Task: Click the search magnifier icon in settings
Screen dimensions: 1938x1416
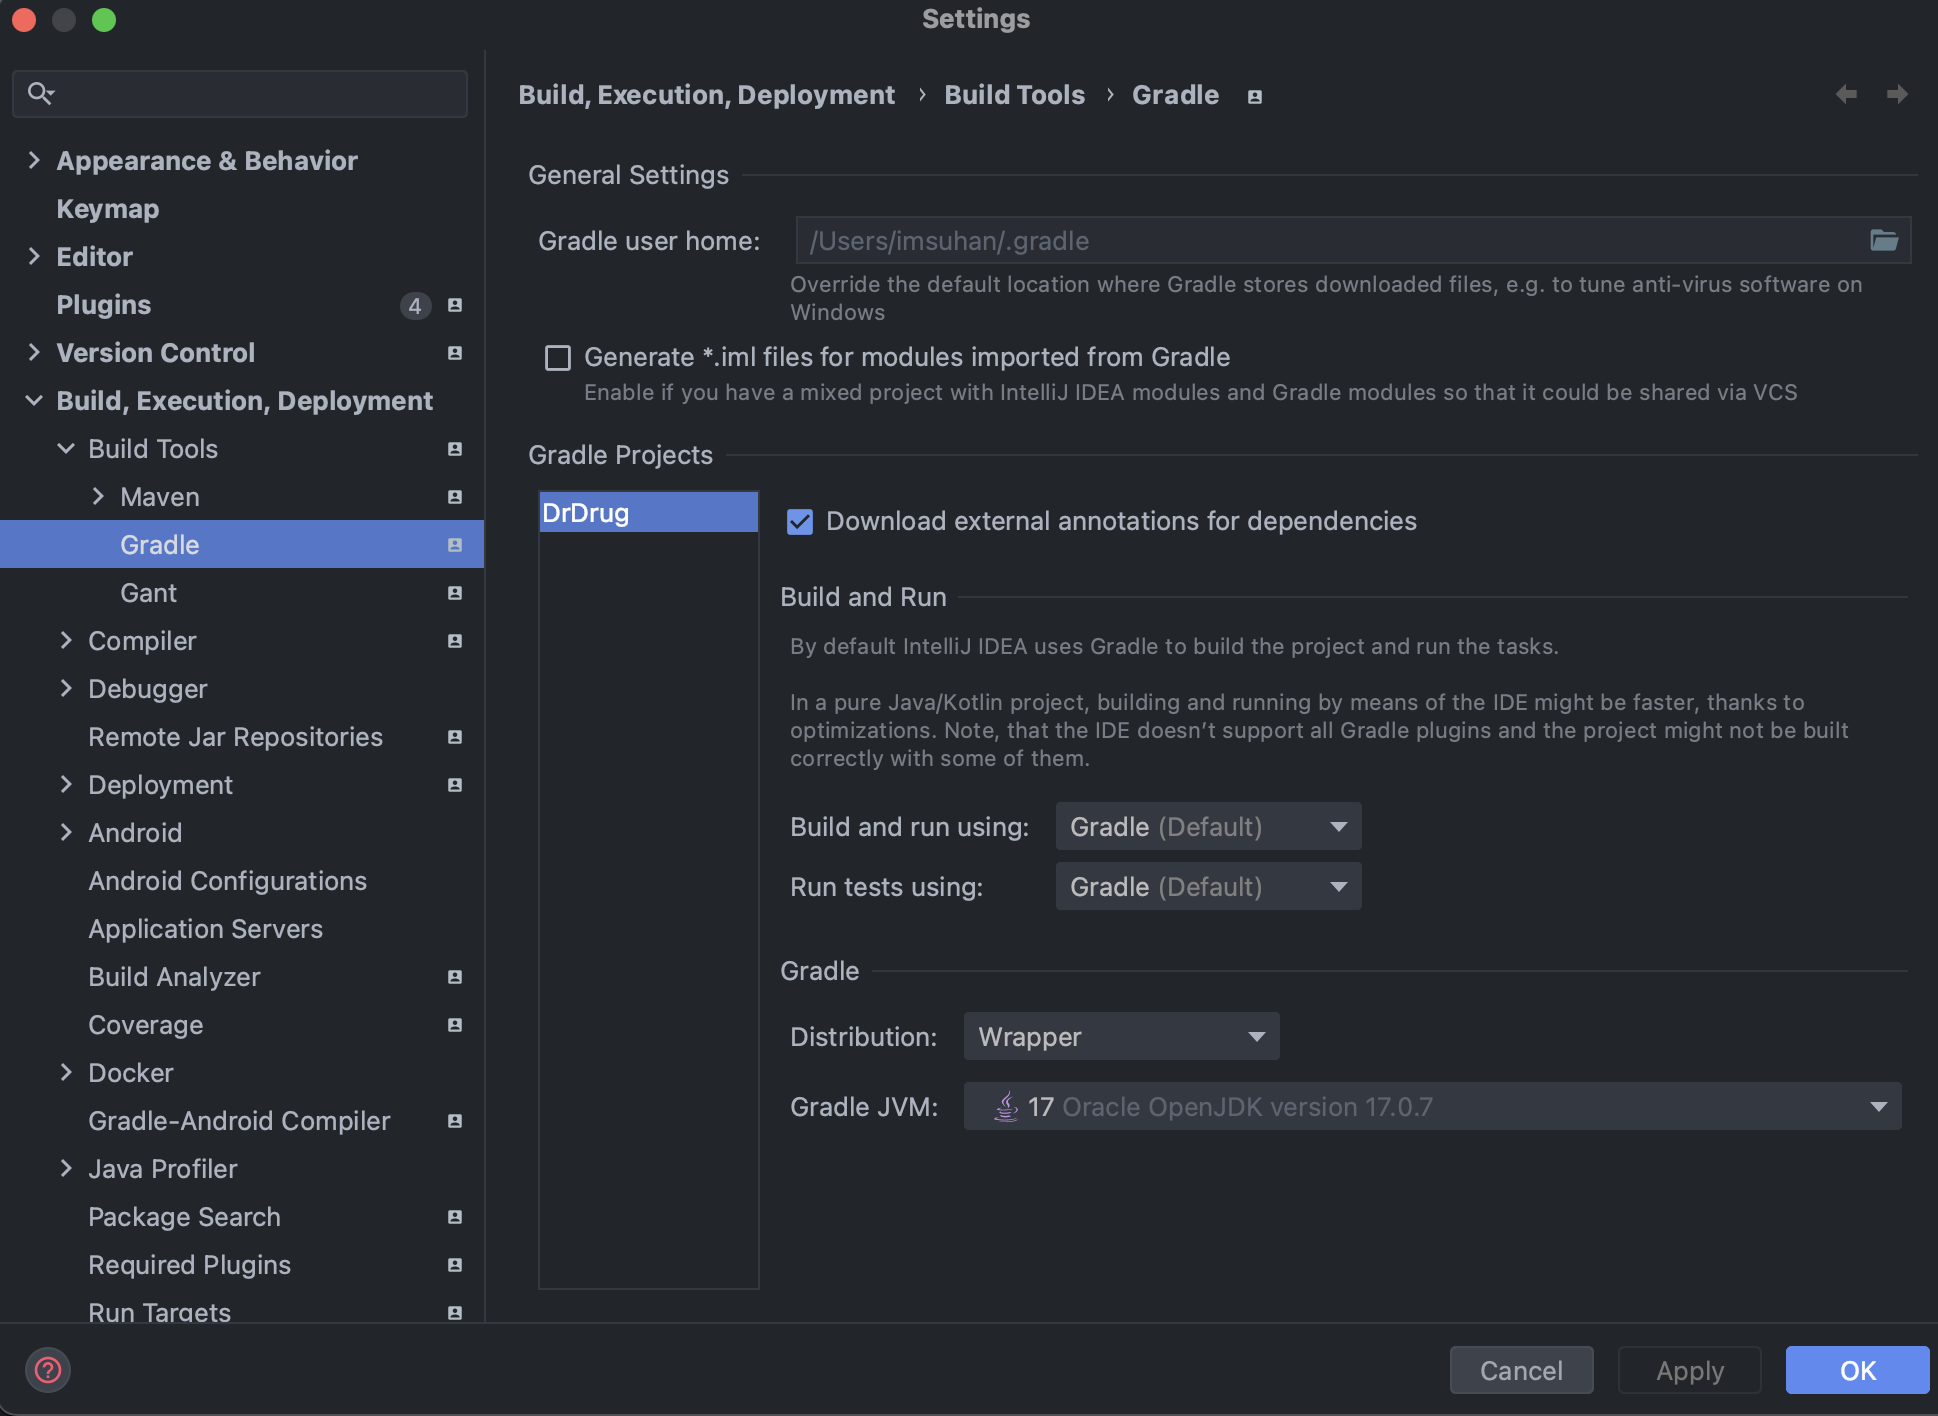Action: coord(40,94)
